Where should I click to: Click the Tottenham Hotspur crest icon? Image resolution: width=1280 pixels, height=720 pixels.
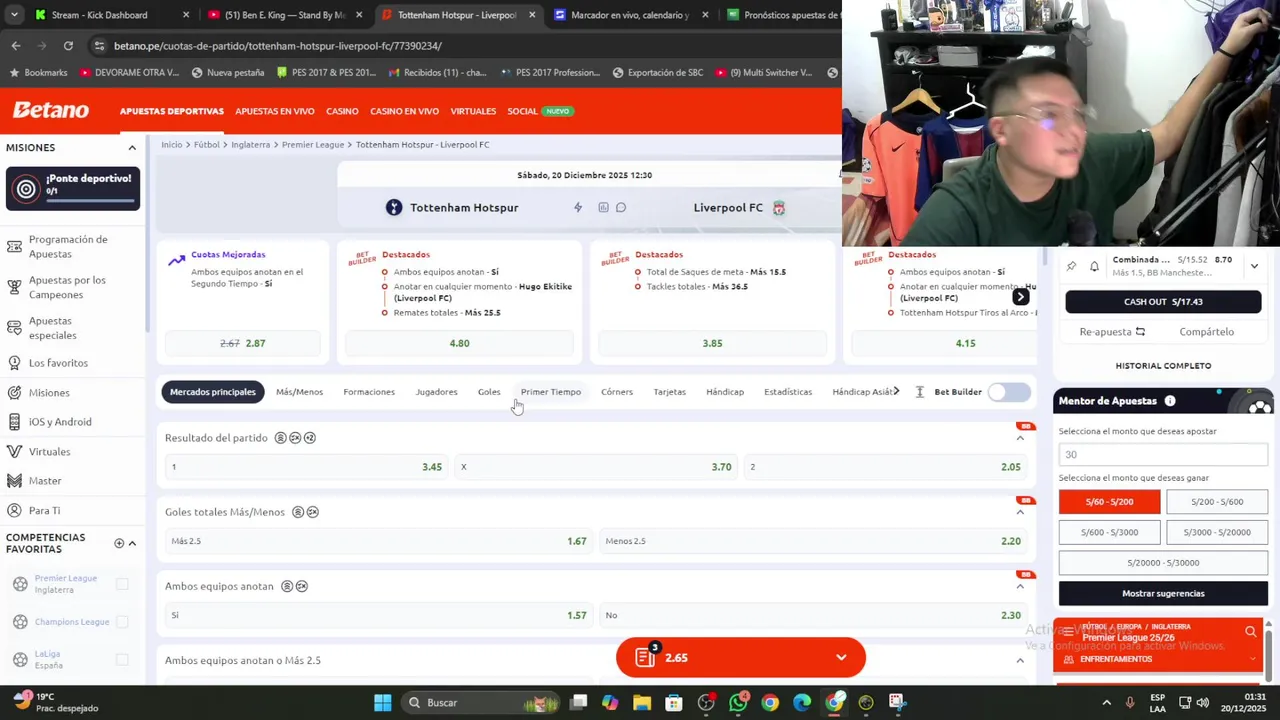(x=394, y=207)
